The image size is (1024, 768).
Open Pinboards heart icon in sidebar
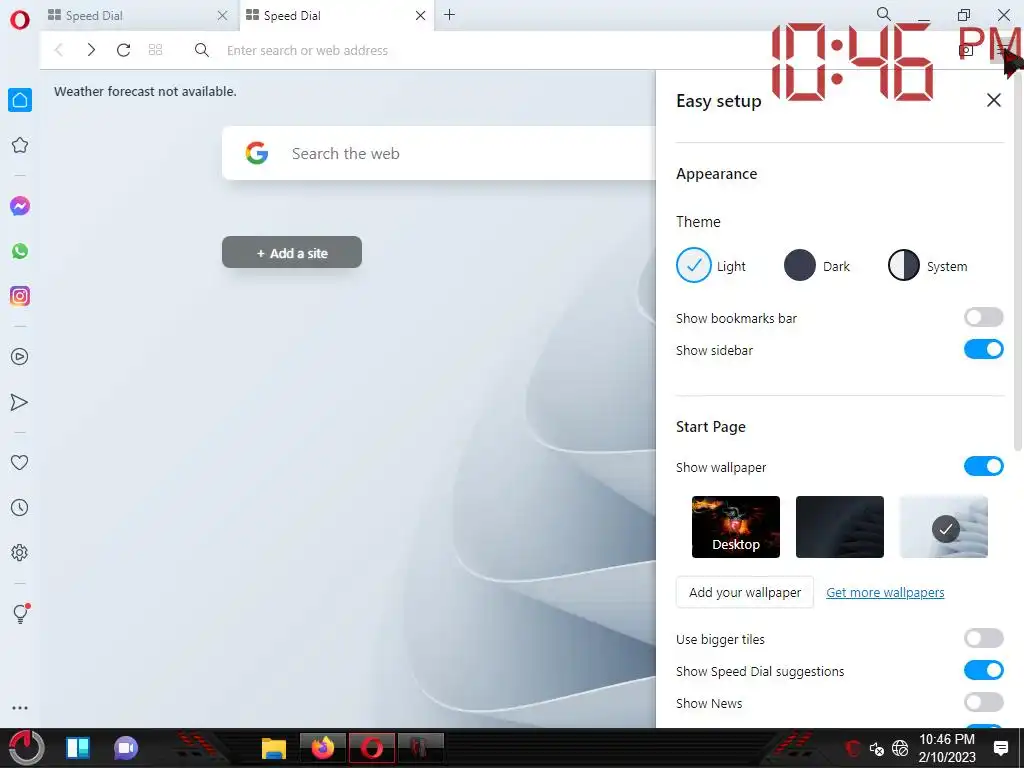click(20, 462)
